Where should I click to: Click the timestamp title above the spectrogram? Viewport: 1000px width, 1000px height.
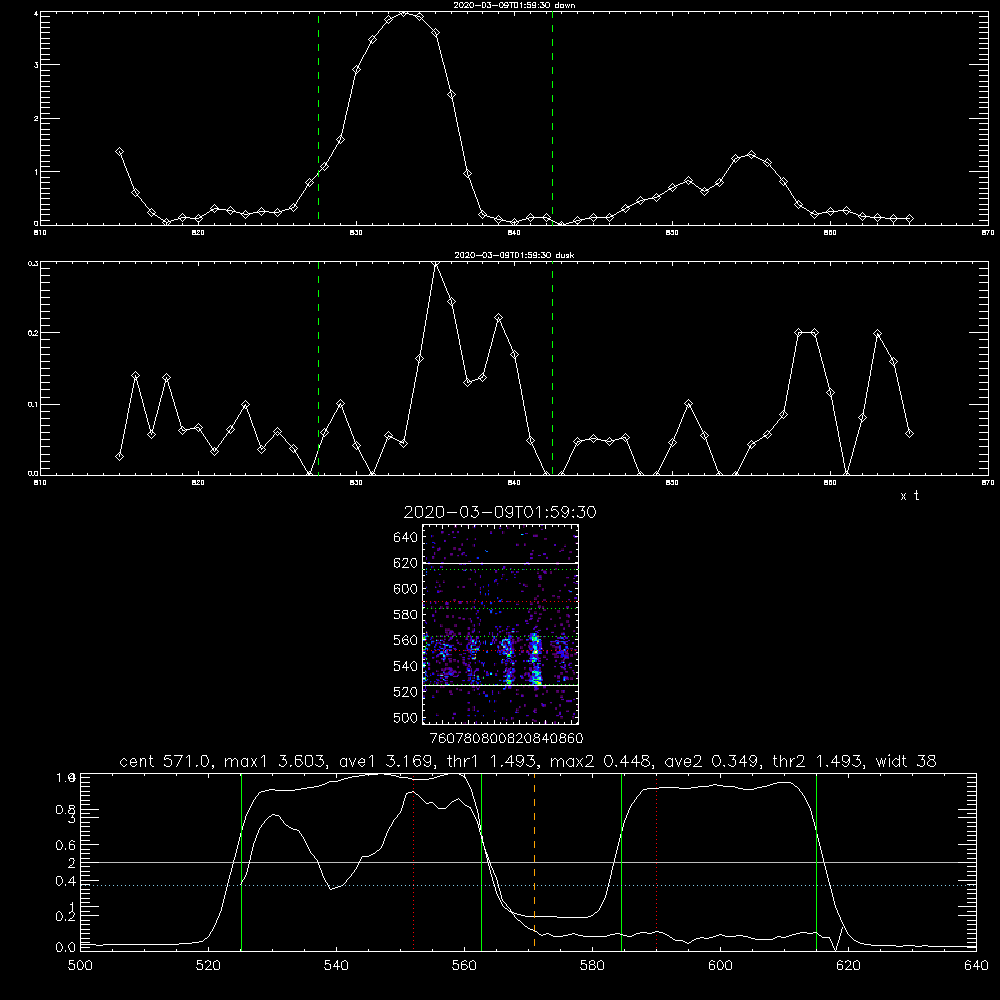tap(500, 512)
